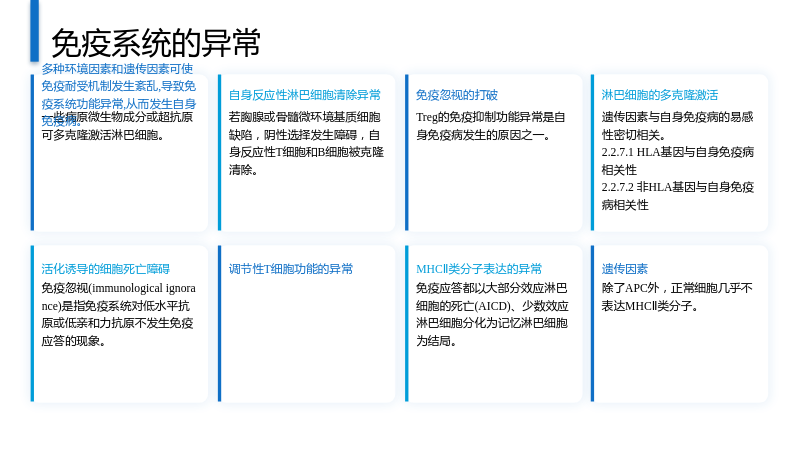This screenshot has width=800, height=450.
Task: Select paragraph containing immunological ignorance
Action: pos(118,314)
